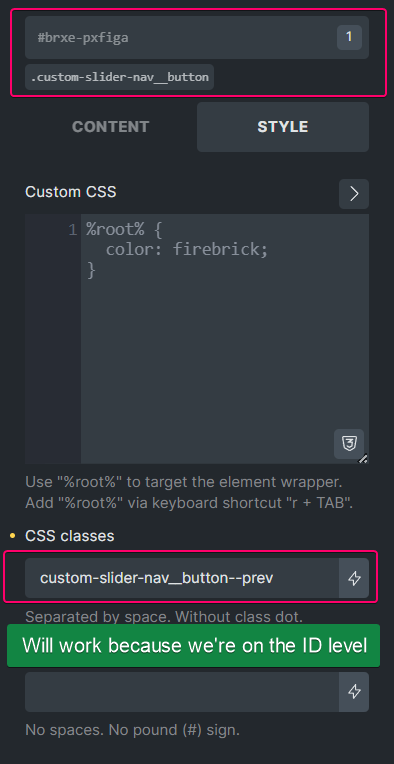Image resolution: width=394 pixels, height=764 pixels.
Task: Switch to the STYLE tab
Action: tap(282, 127)
